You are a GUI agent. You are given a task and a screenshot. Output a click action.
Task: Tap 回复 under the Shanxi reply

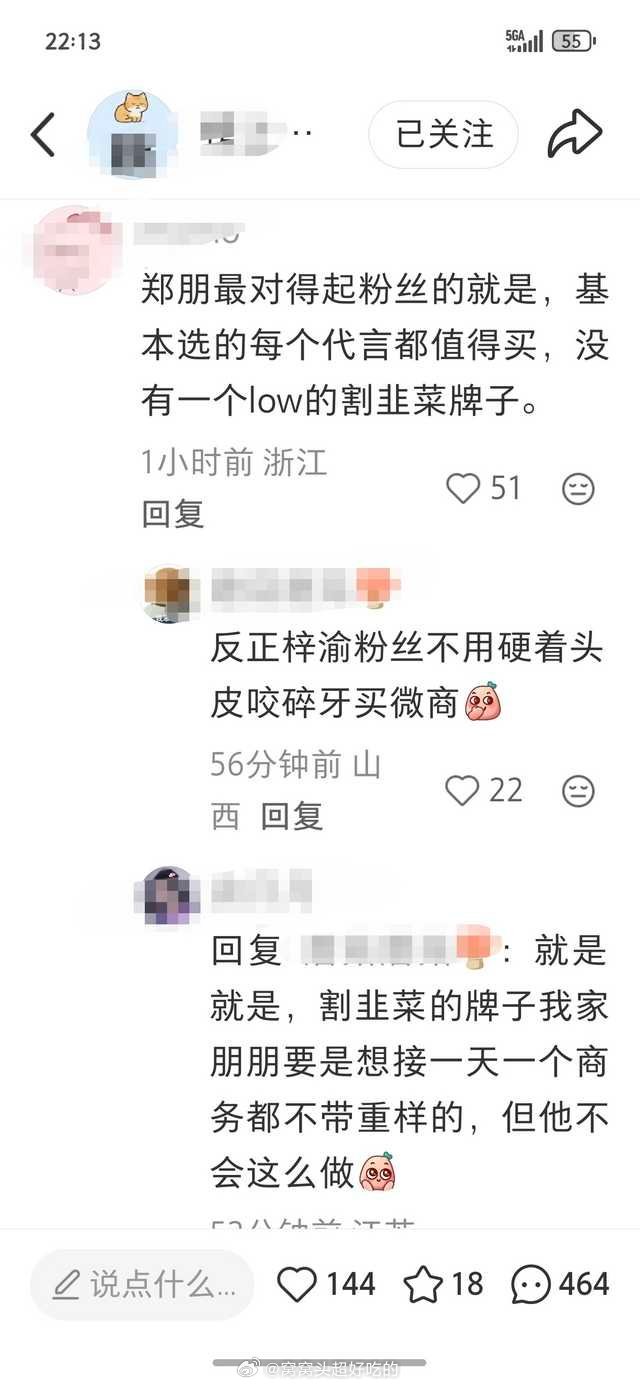coord(293,817)
